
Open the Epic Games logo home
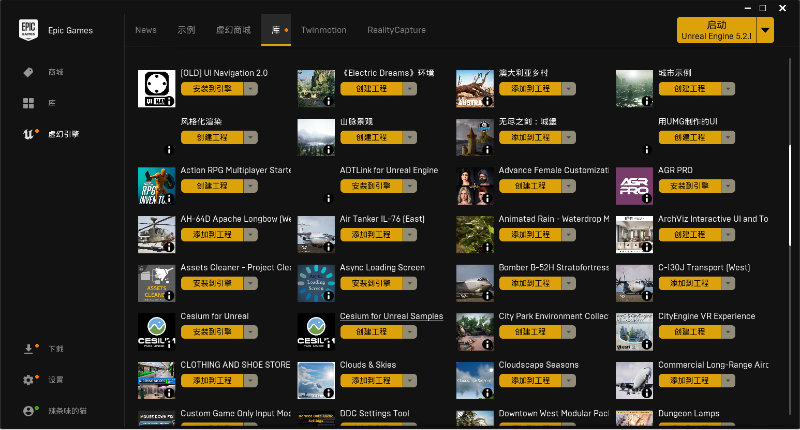(x=28, y=30)
